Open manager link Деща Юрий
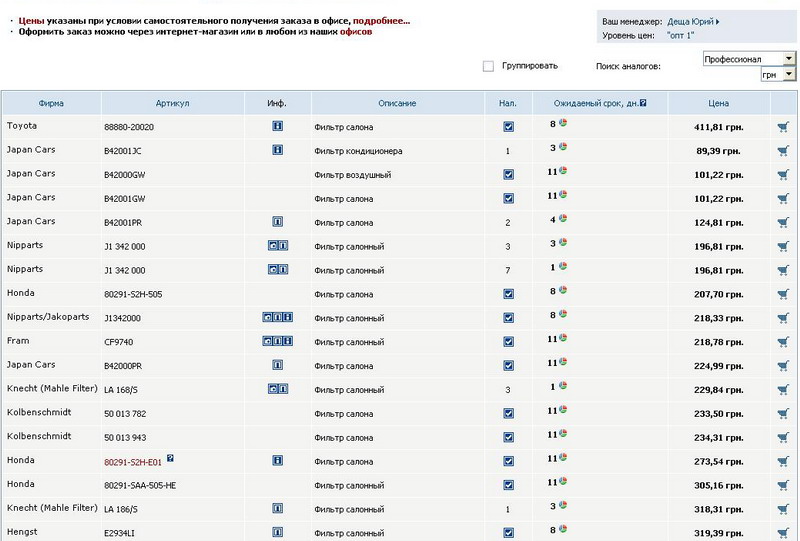Screen dimensions: 800x541 pos(690,22)
